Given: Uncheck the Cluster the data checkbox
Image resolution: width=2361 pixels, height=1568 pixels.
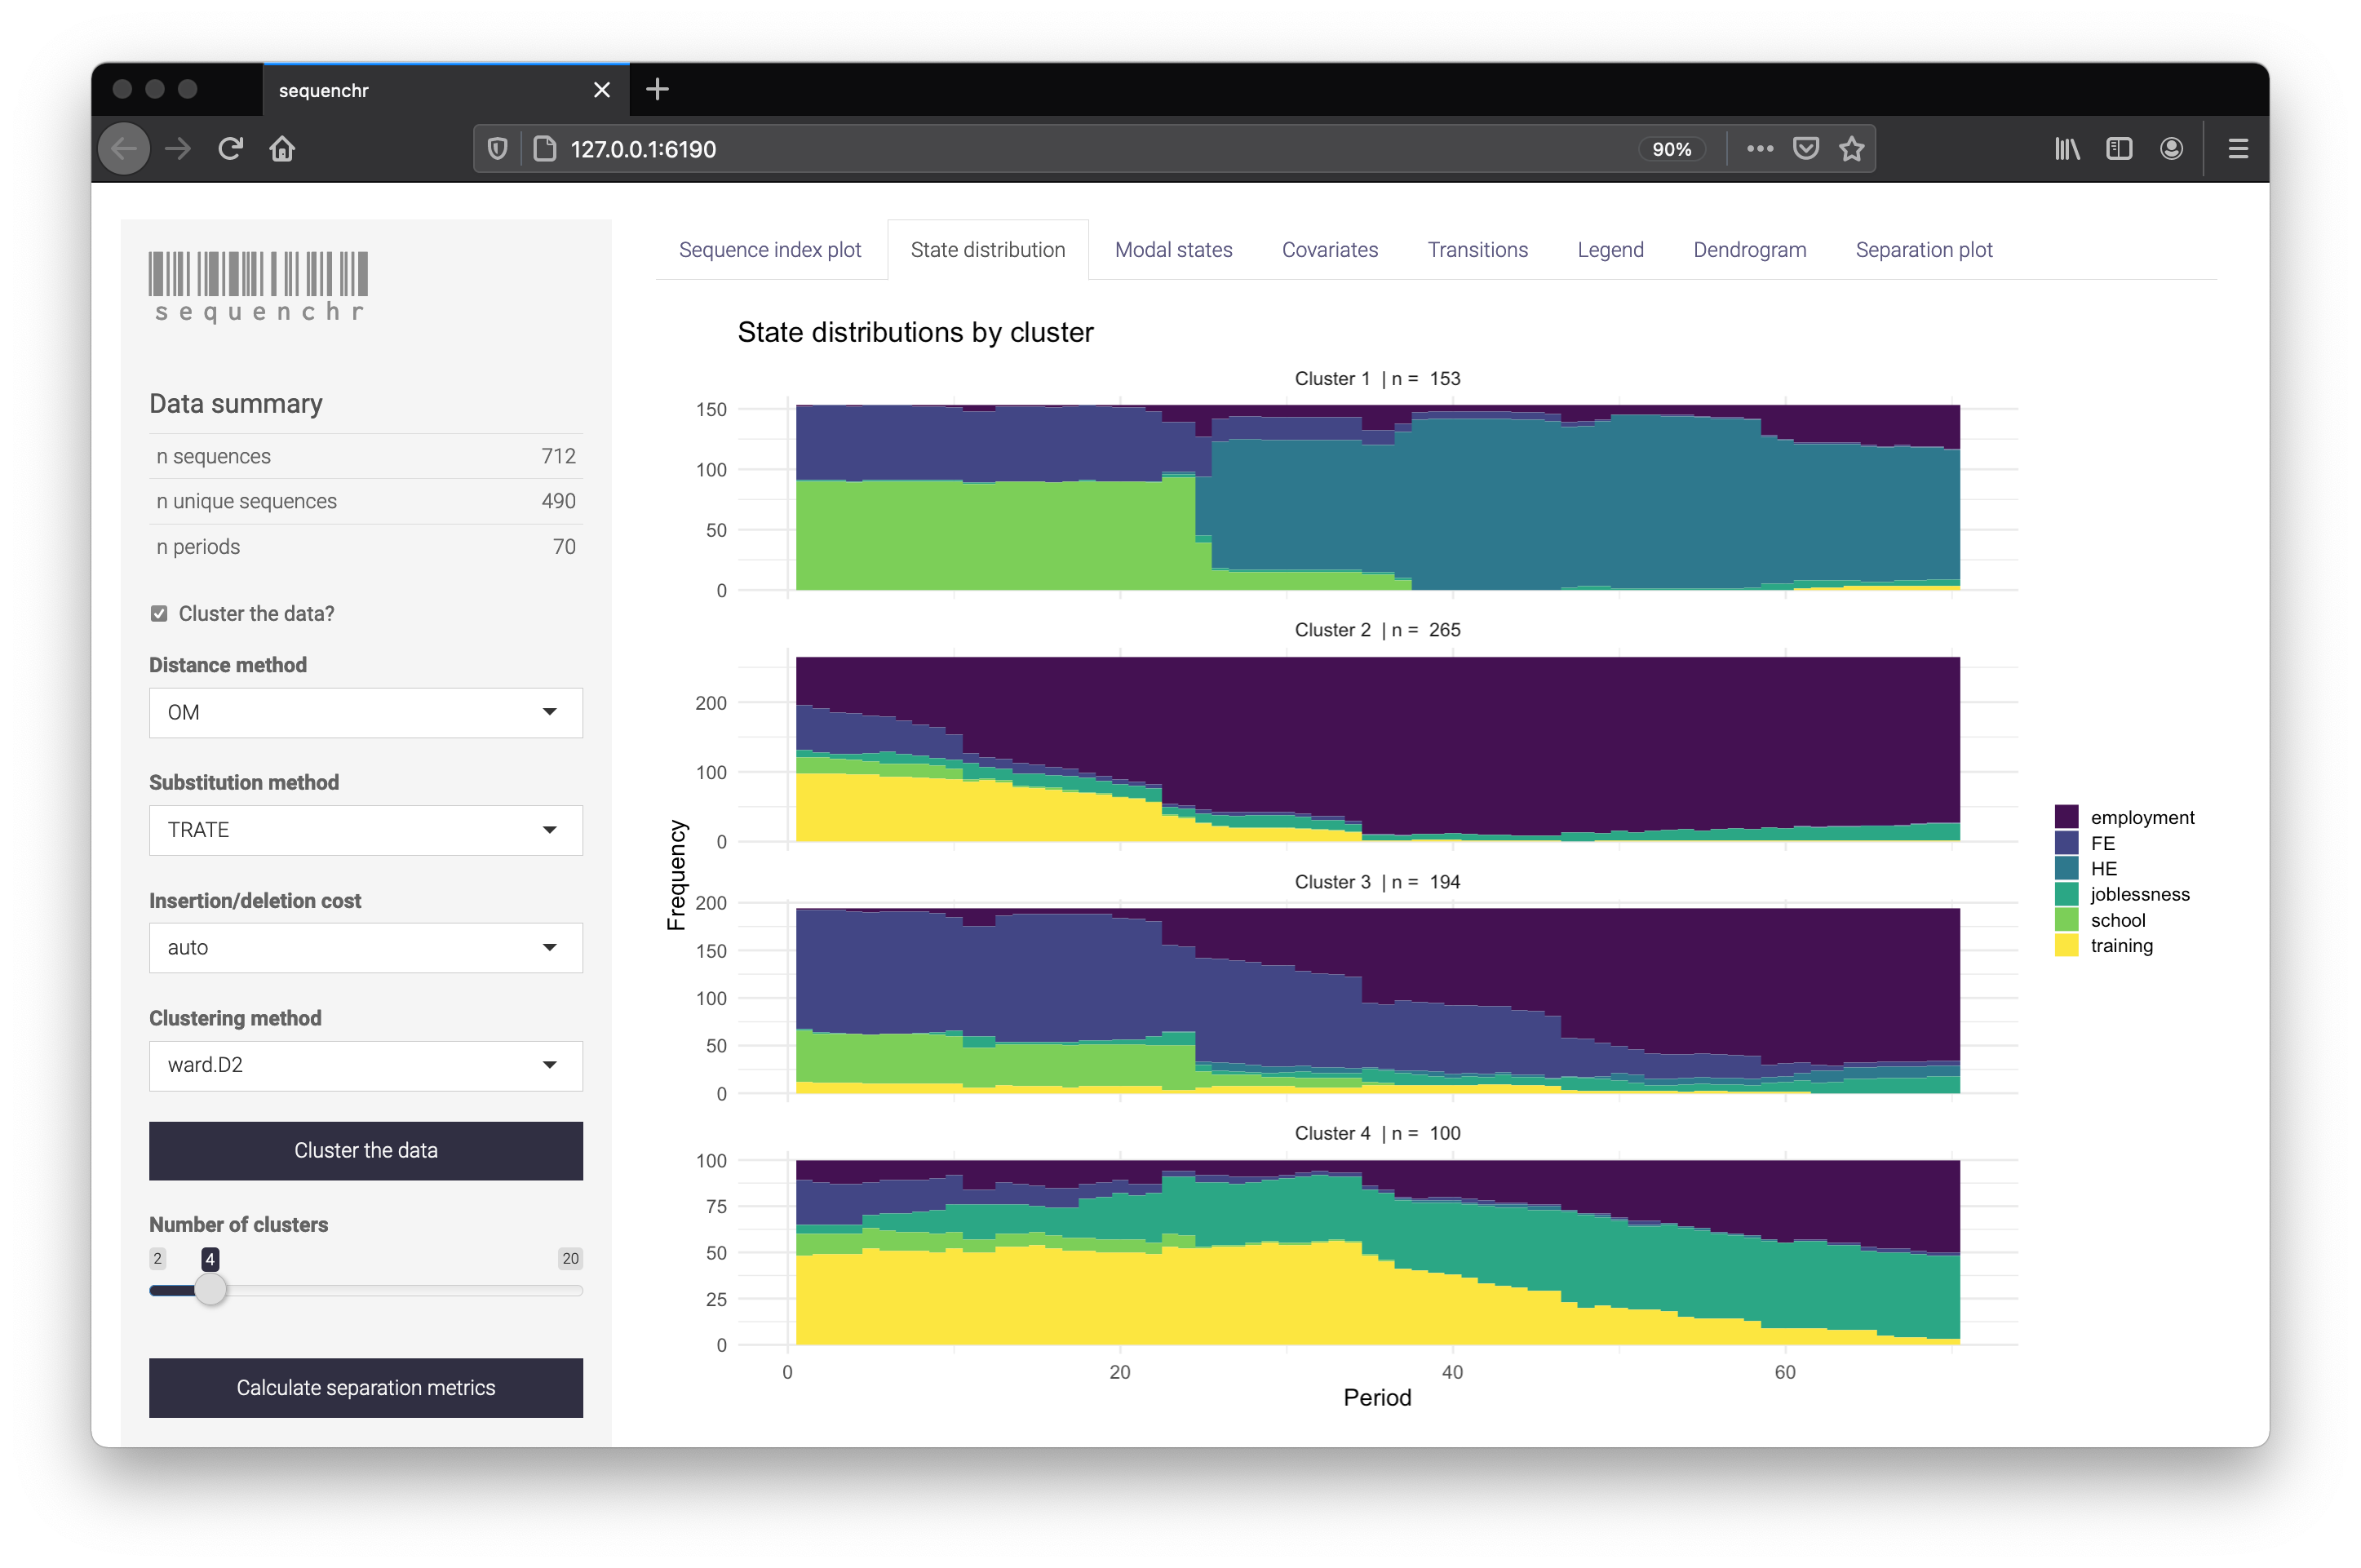Looking at the screenshot, I should point(159,614).
